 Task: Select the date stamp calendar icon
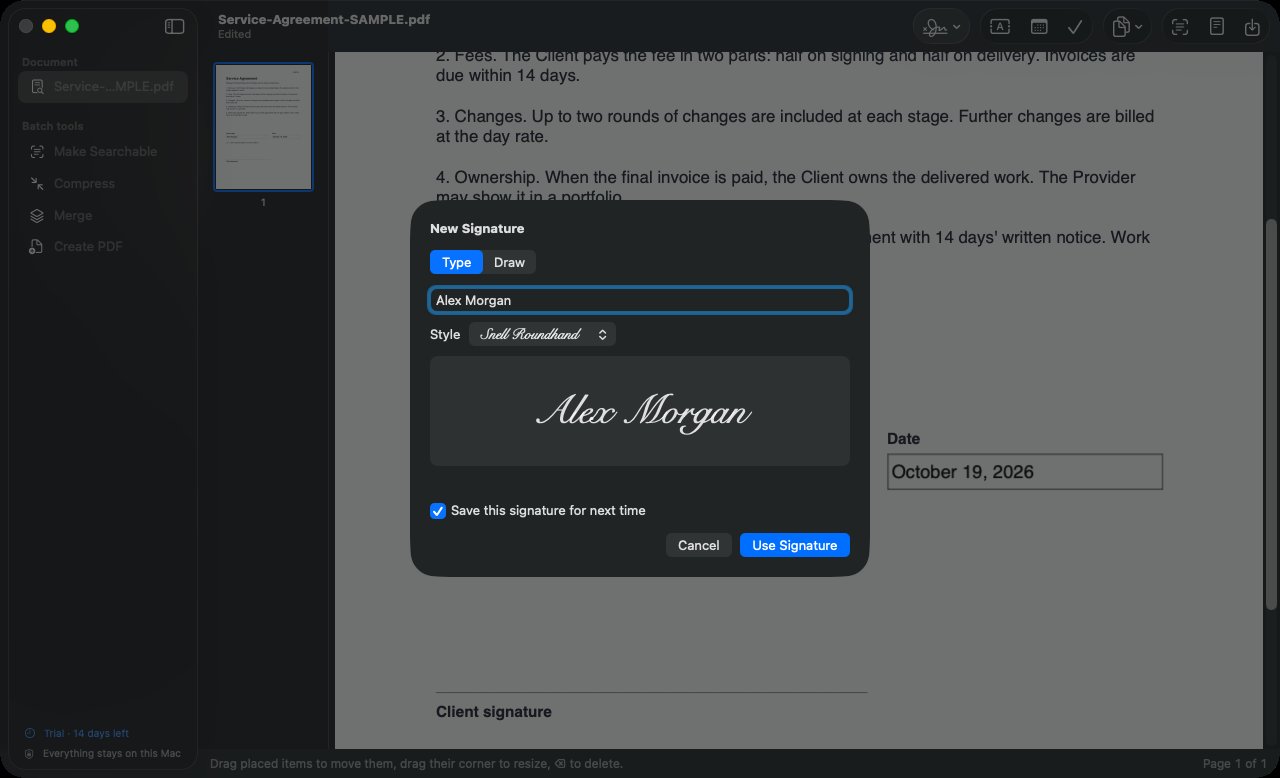click(x=1039, y=27)
